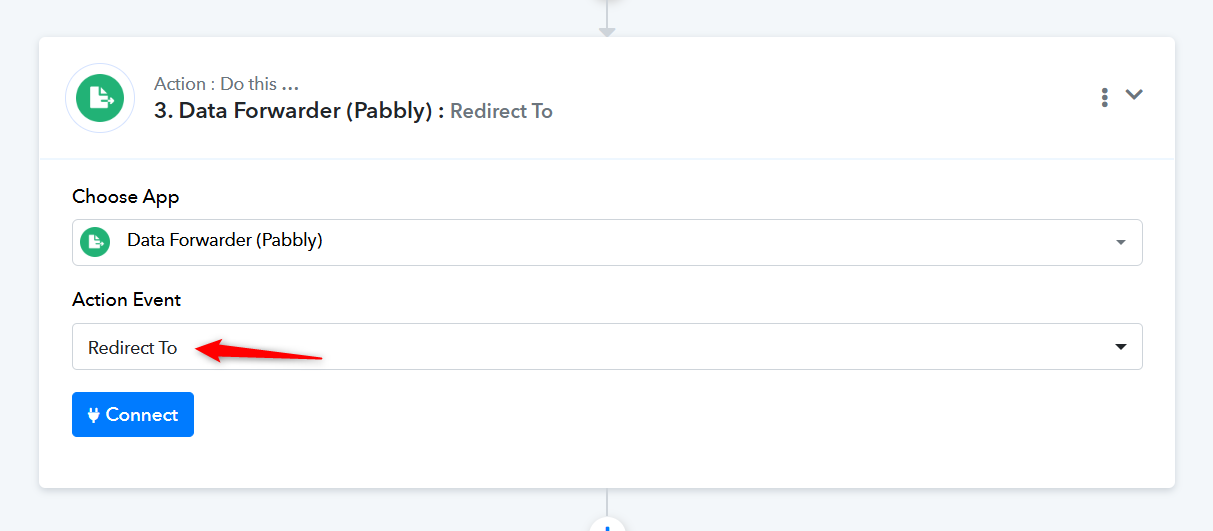Add a new step with the plus icon below

pyautogui.click(x=607, y=525)
